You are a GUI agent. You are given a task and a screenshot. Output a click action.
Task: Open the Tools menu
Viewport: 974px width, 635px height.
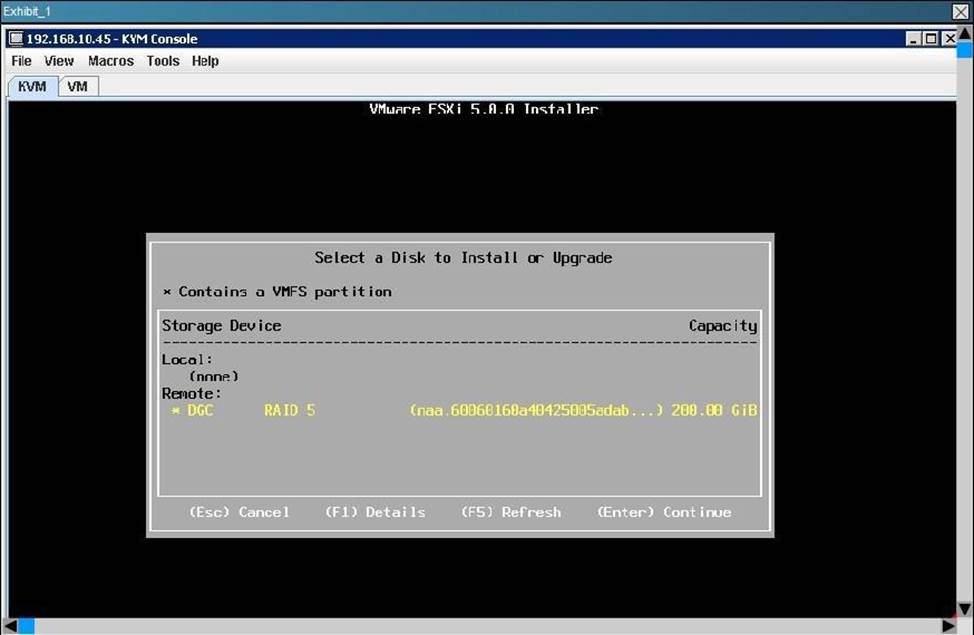[163, 61]
